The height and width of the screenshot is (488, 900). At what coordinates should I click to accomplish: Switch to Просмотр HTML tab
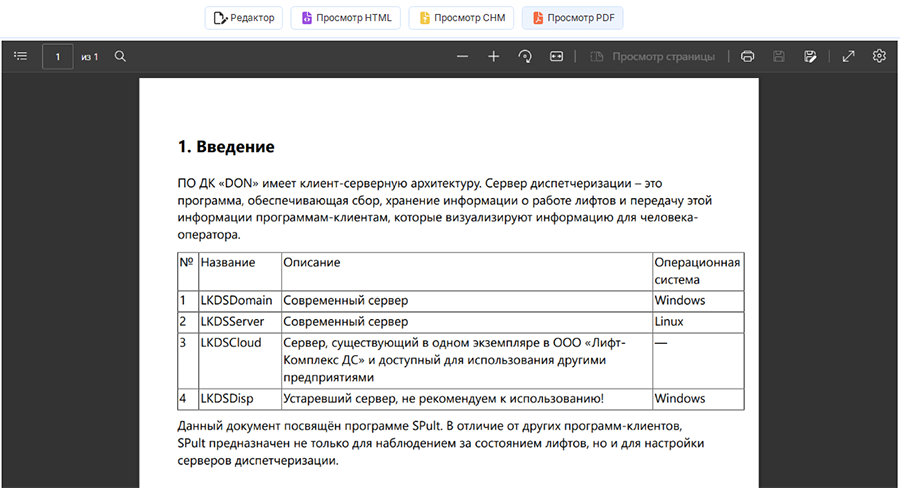click(346, 18)
